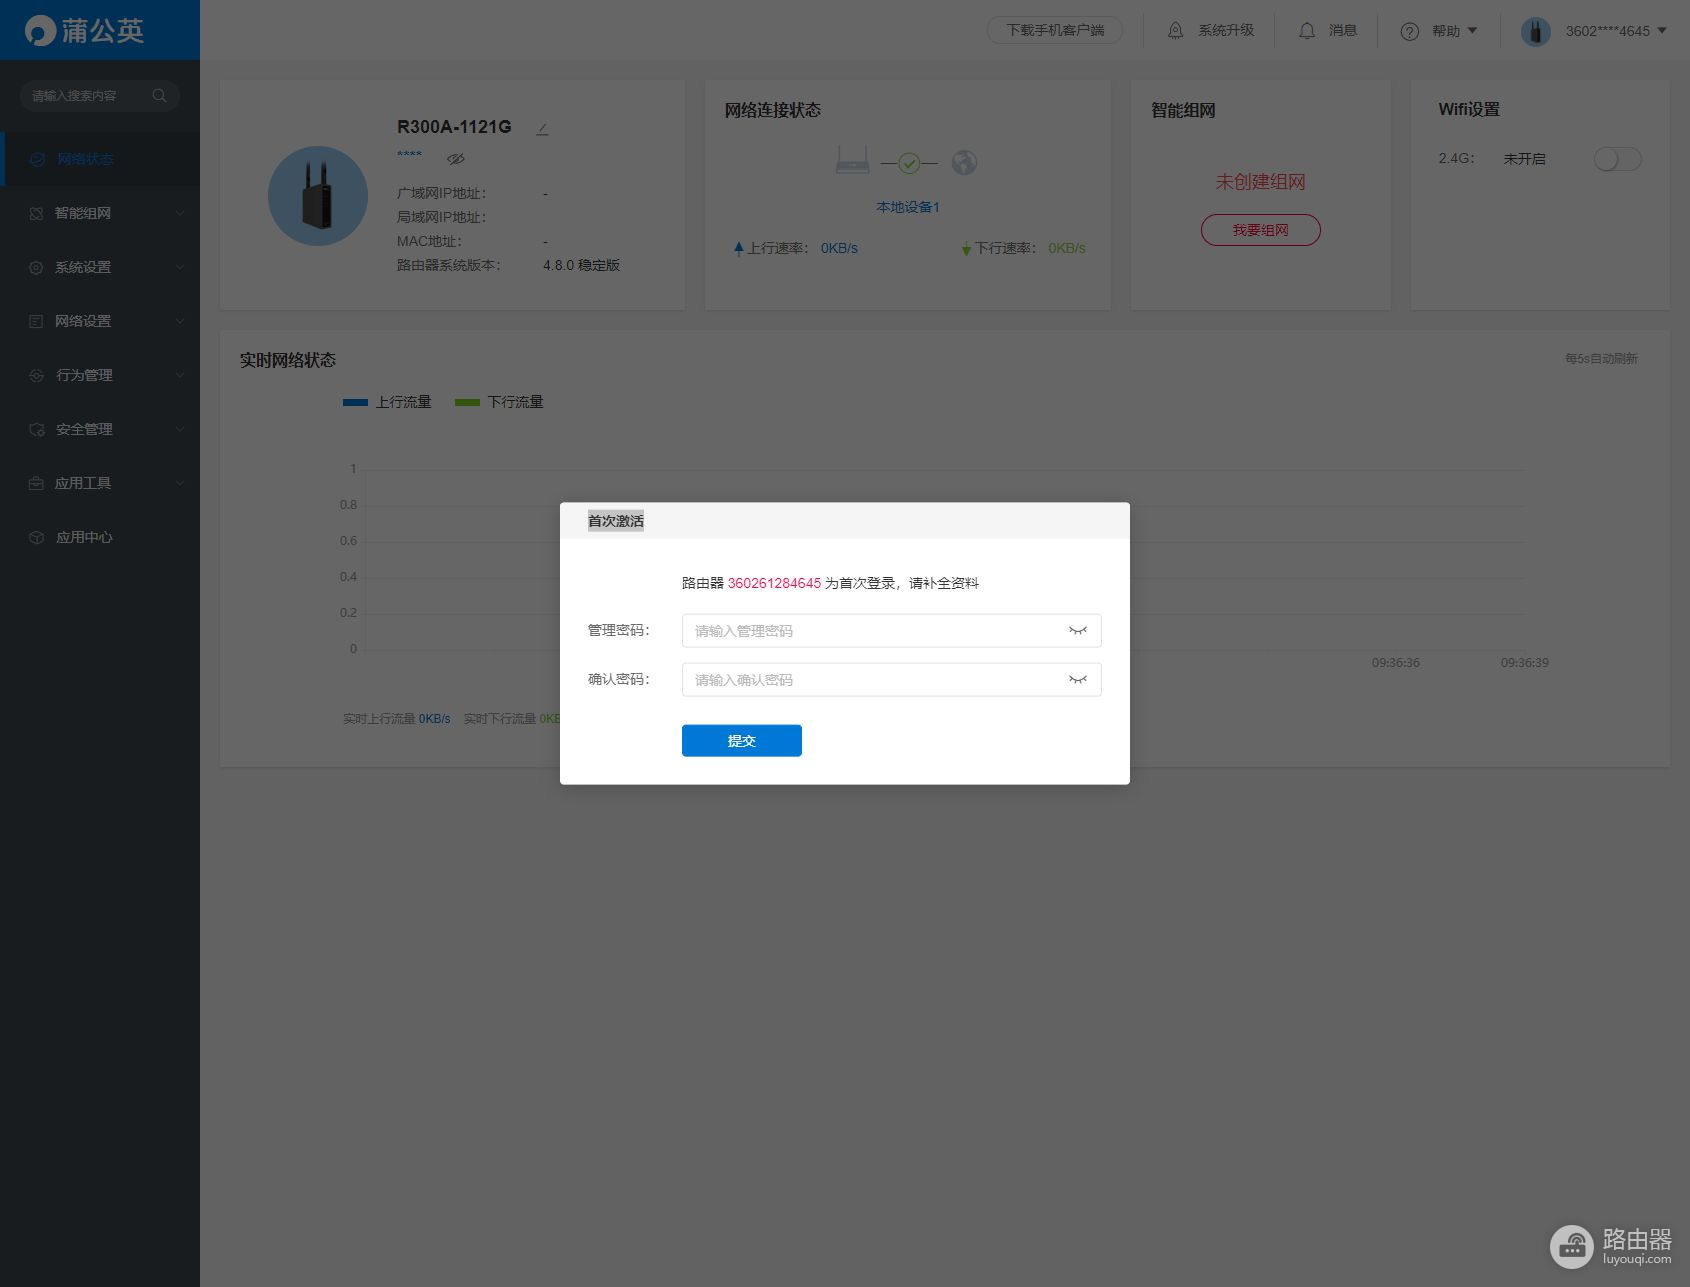Click the globe internet icon
This screenshot has height=1287, width=1690.
964,162
